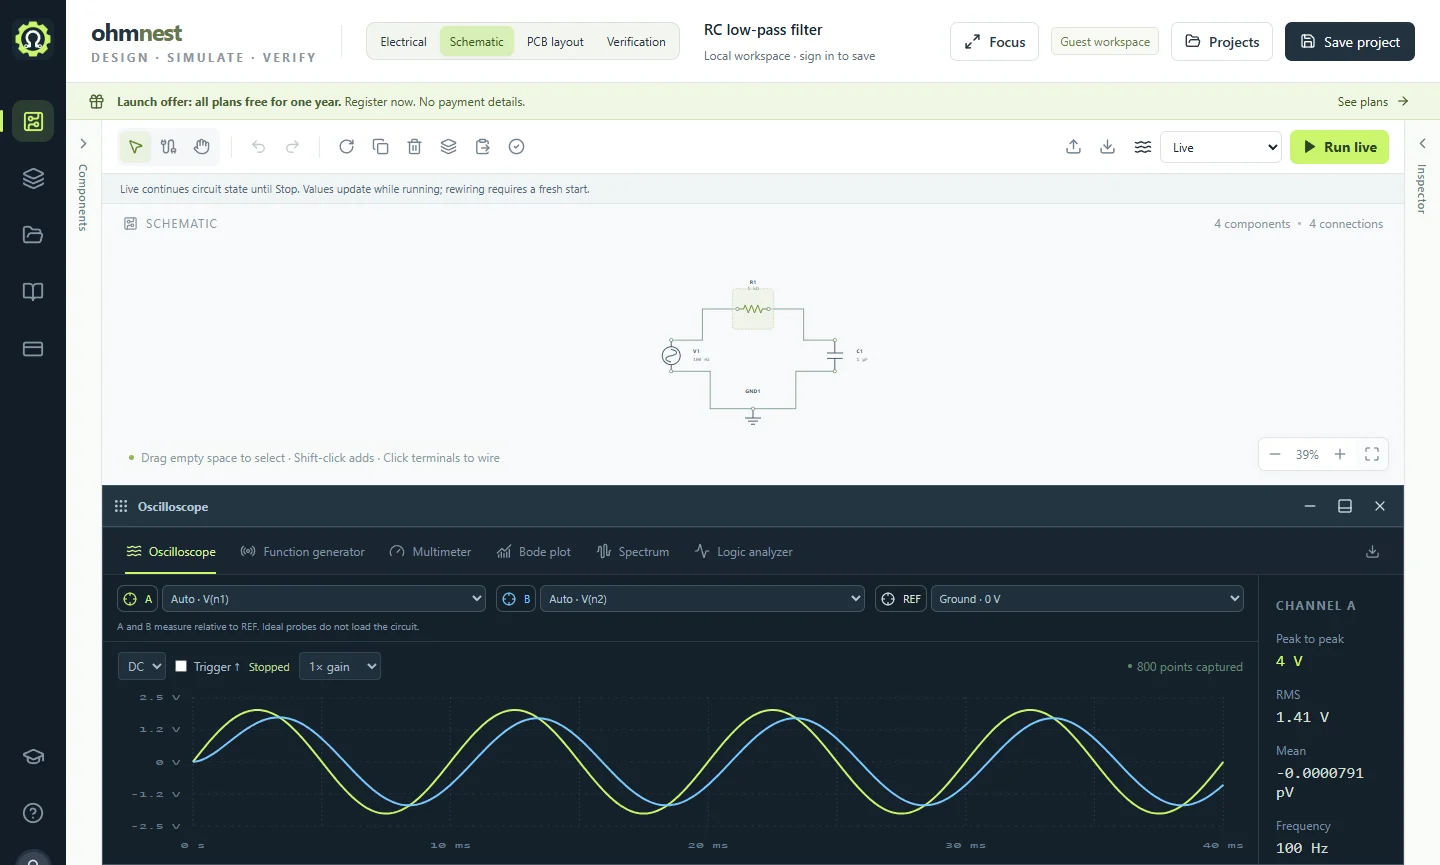Open the folder icon in the left sidebar
1440x865 pixels.
coord(33,235)
